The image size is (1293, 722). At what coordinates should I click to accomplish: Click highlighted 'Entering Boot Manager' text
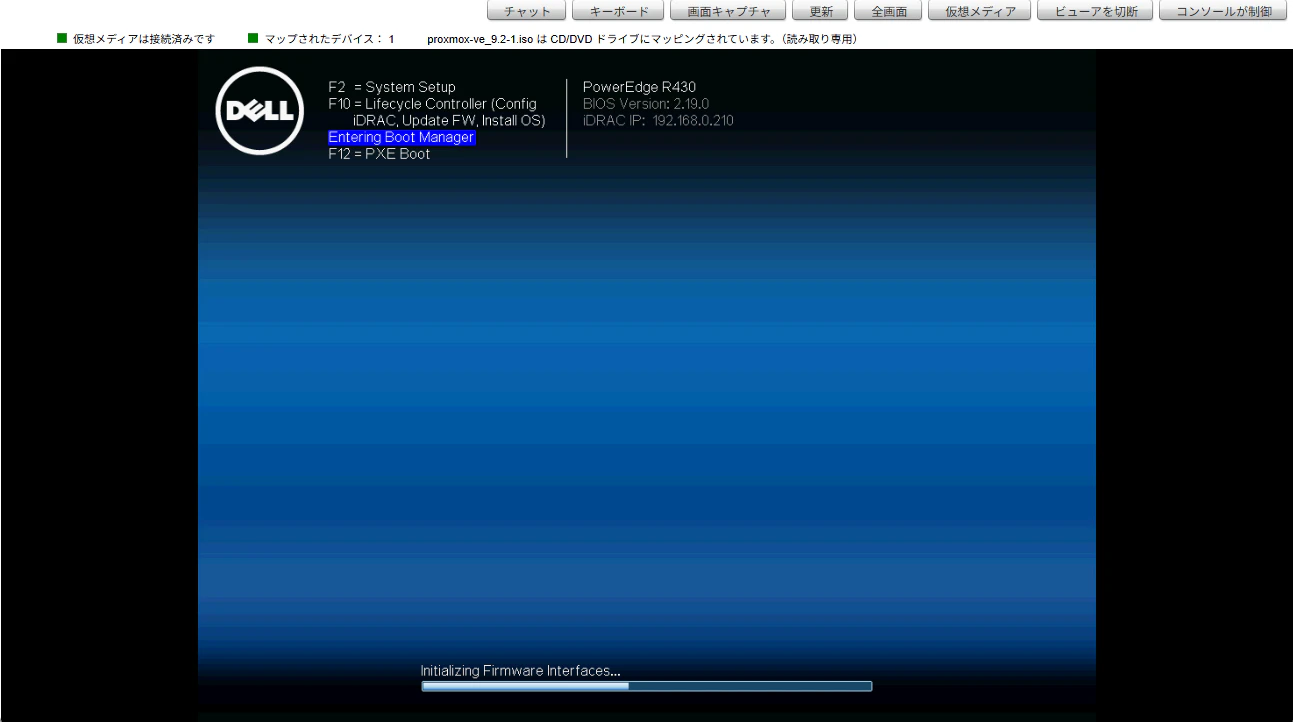(x=402, y=137)
